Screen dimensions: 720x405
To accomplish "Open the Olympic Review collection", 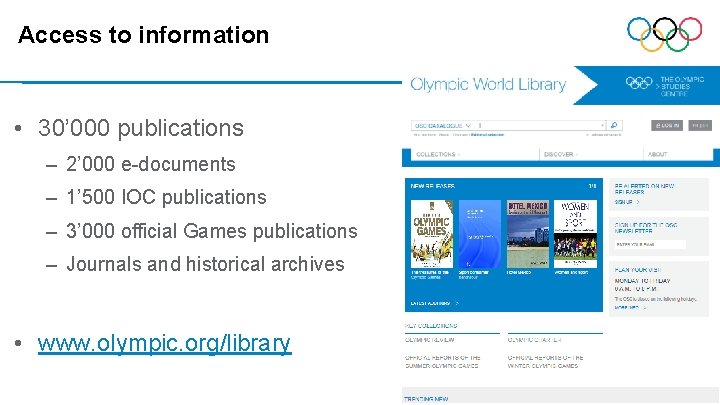I will click(x=430, y=340).
